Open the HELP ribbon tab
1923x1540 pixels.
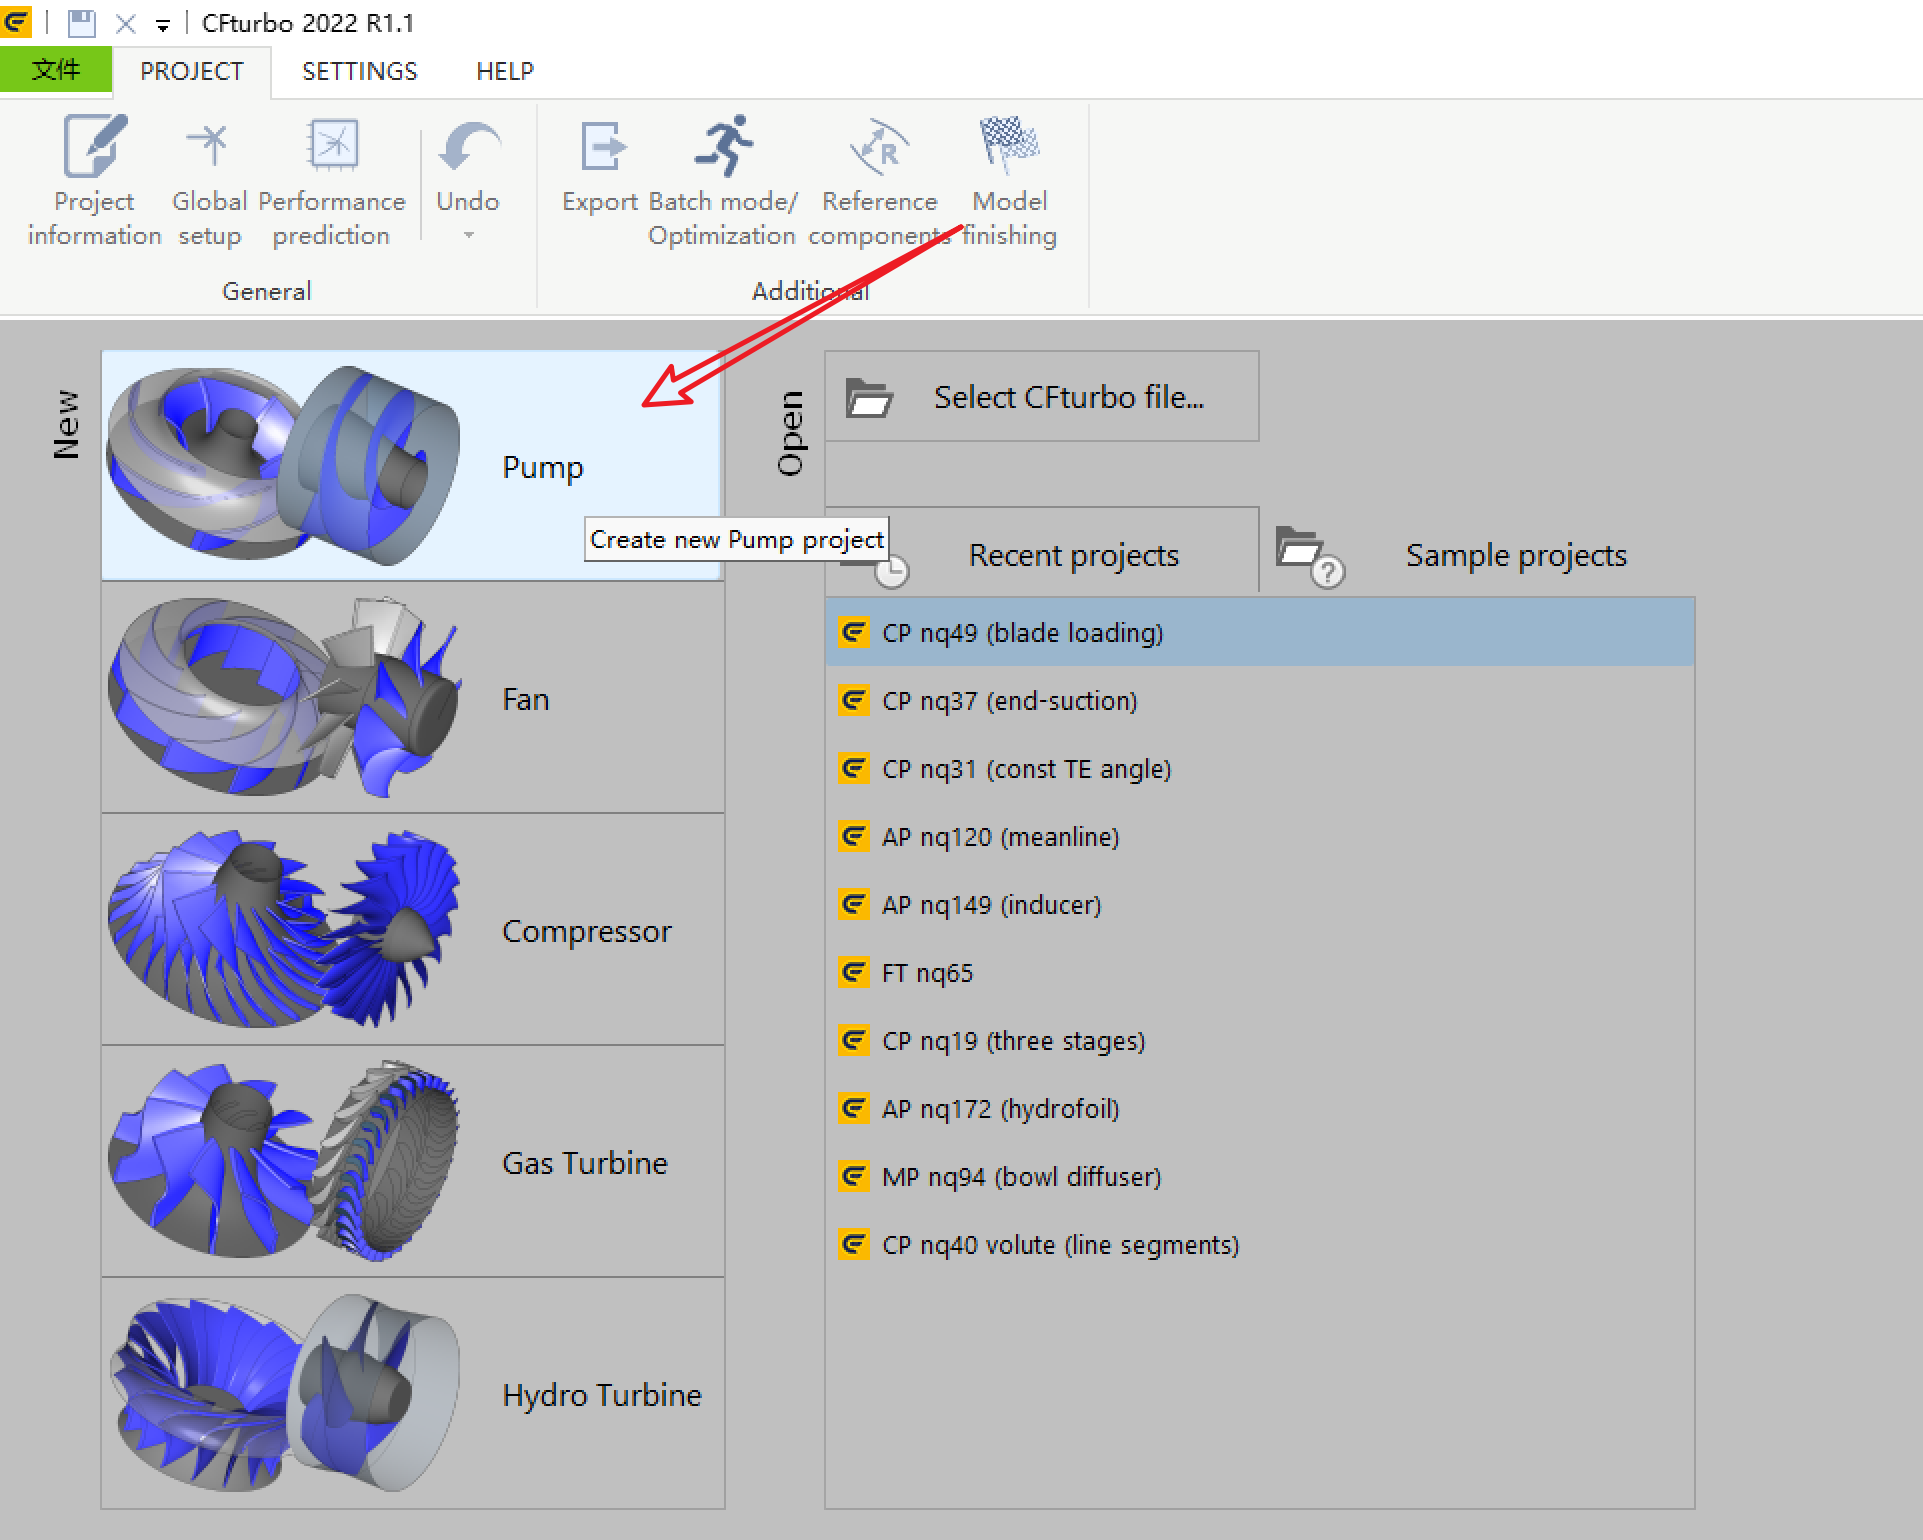[x=505, y=72]
